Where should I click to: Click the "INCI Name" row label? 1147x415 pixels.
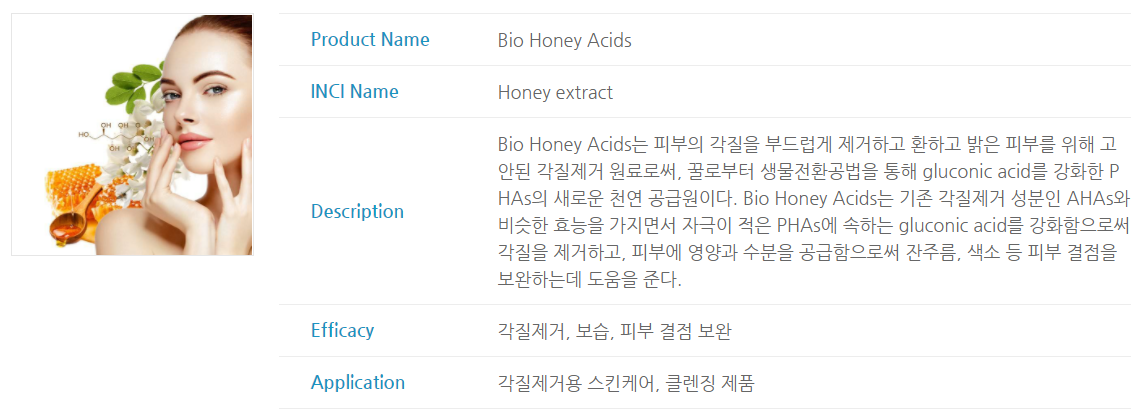coord(354,92)
